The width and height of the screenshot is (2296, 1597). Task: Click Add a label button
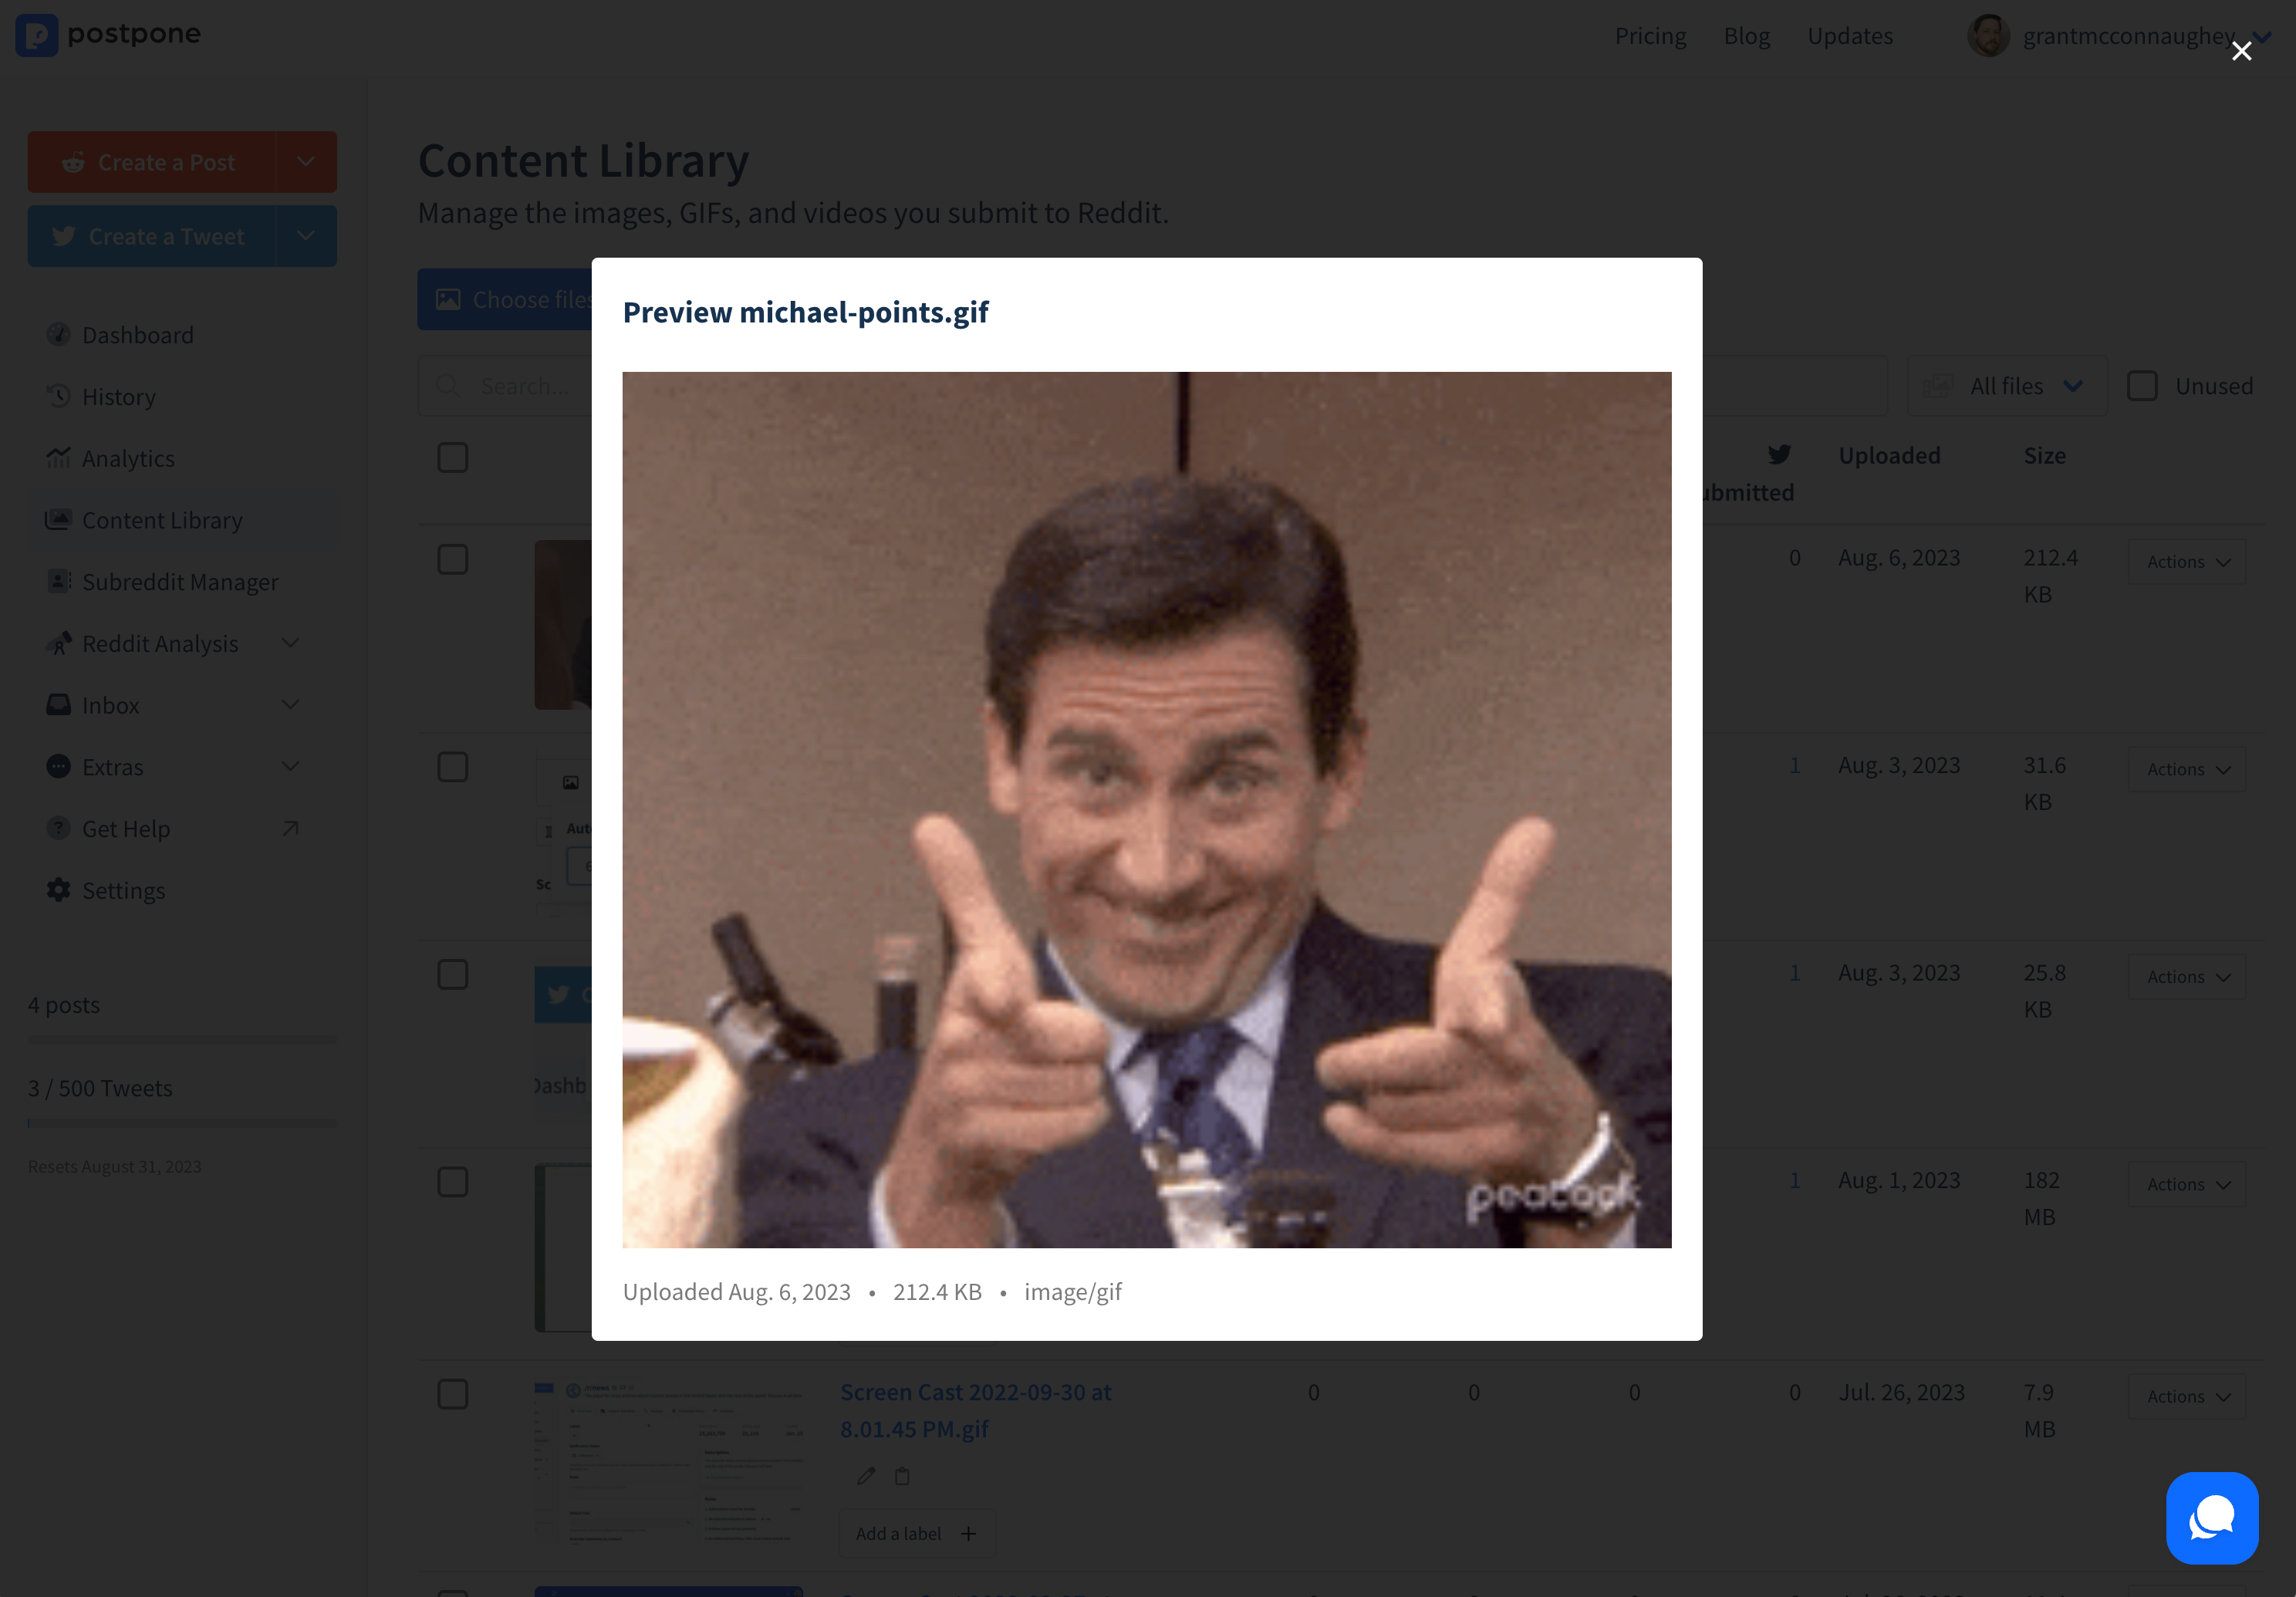click(917, 1533)
